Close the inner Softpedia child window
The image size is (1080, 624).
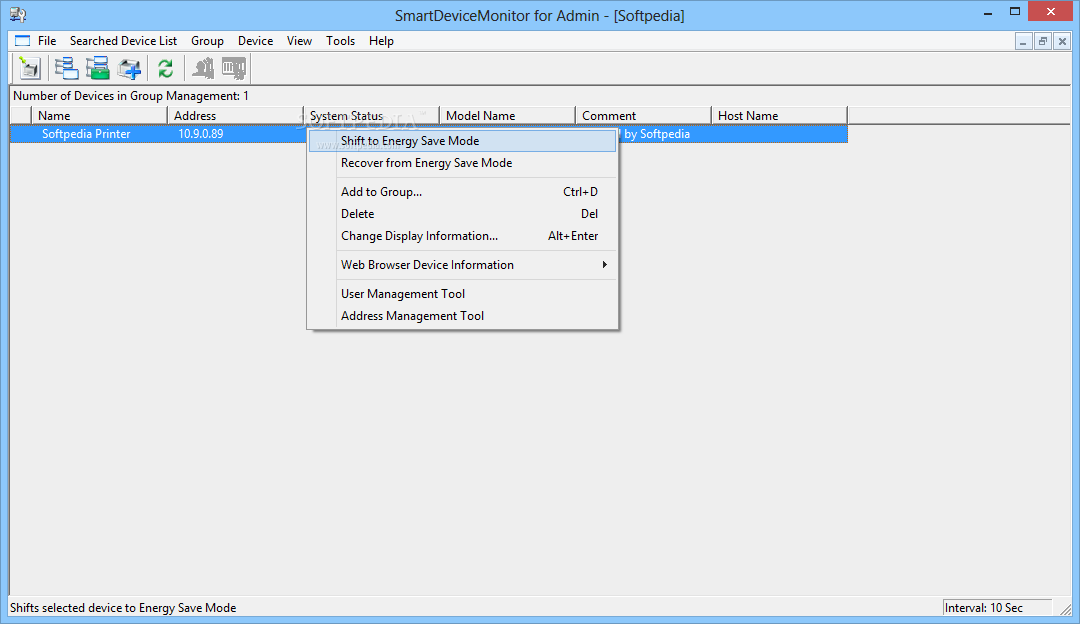click(1062, 42)
